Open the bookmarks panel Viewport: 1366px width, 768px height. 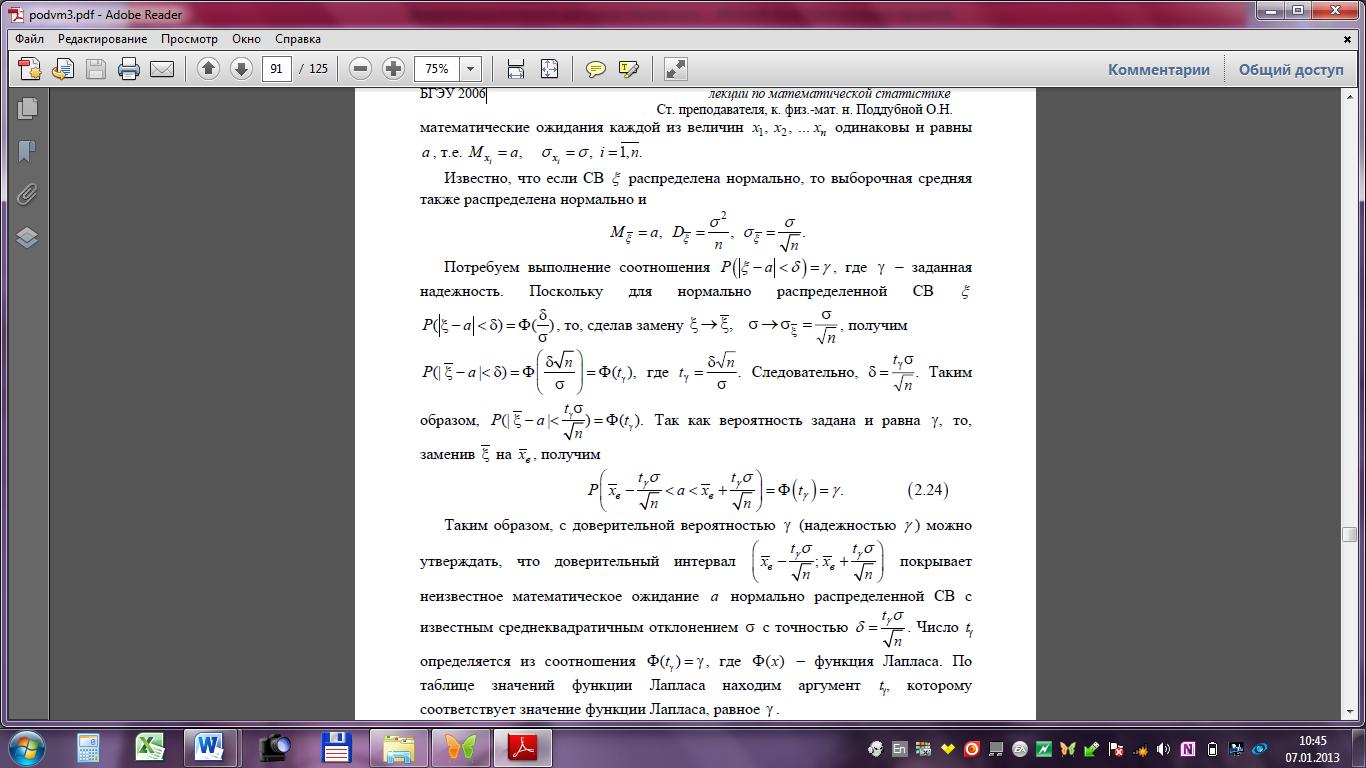pos(27,151)
